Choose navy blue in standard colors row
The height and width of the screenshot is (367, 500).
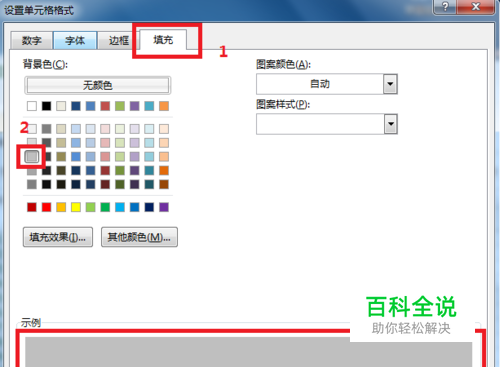pos(149,207)
